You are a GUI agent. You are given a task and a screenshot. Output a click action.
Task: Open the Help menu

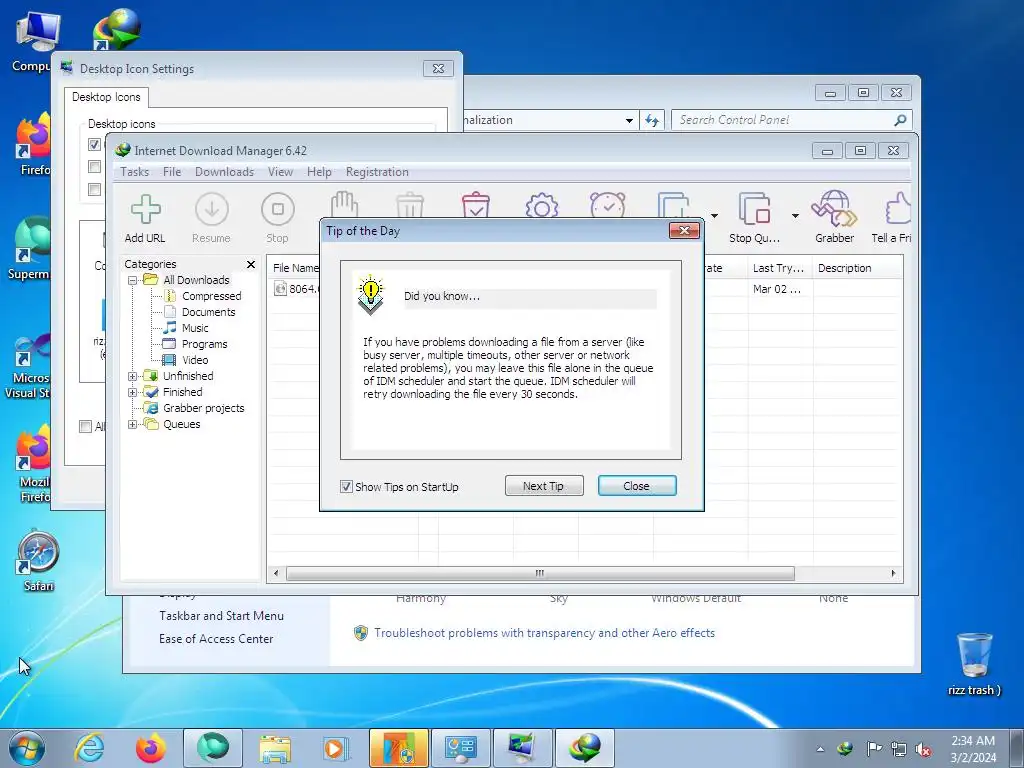[x=319, y=172]
